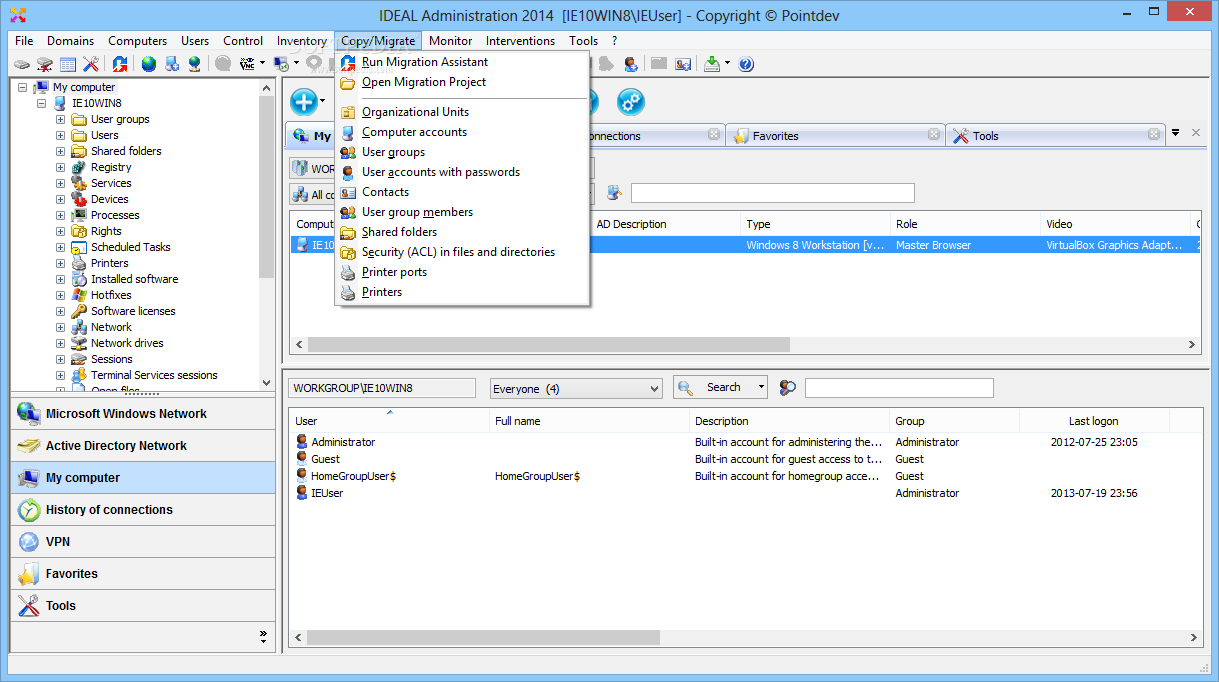The image size is (1219, 682).
Task: Open the Inventory menu
Action: pyautogui.click(x=301, y=41)
